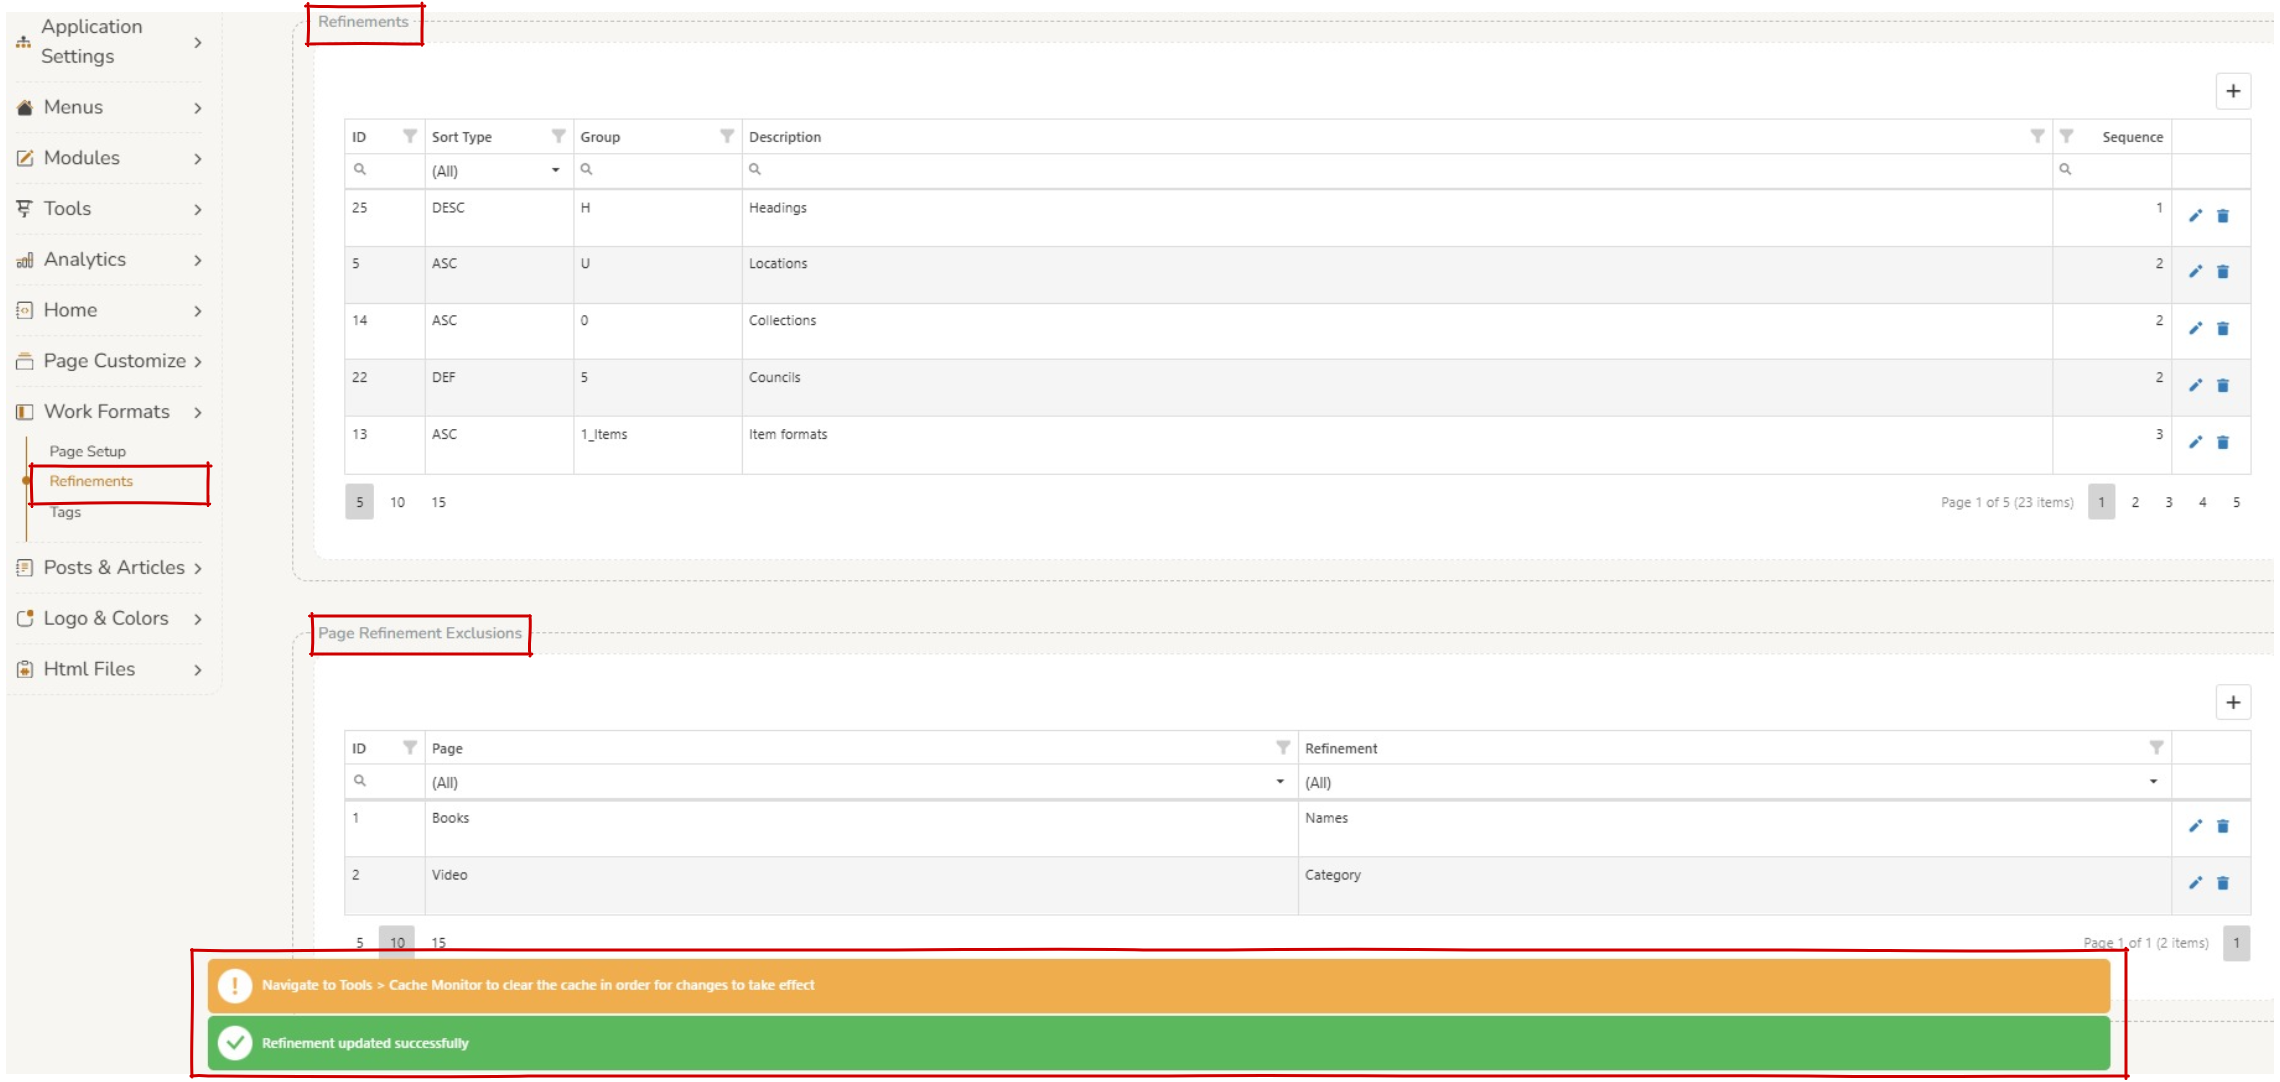Viewport: 2280px width, 1082px height.
Task: Add new page refinement exclusion
Action: (2233, 702)
